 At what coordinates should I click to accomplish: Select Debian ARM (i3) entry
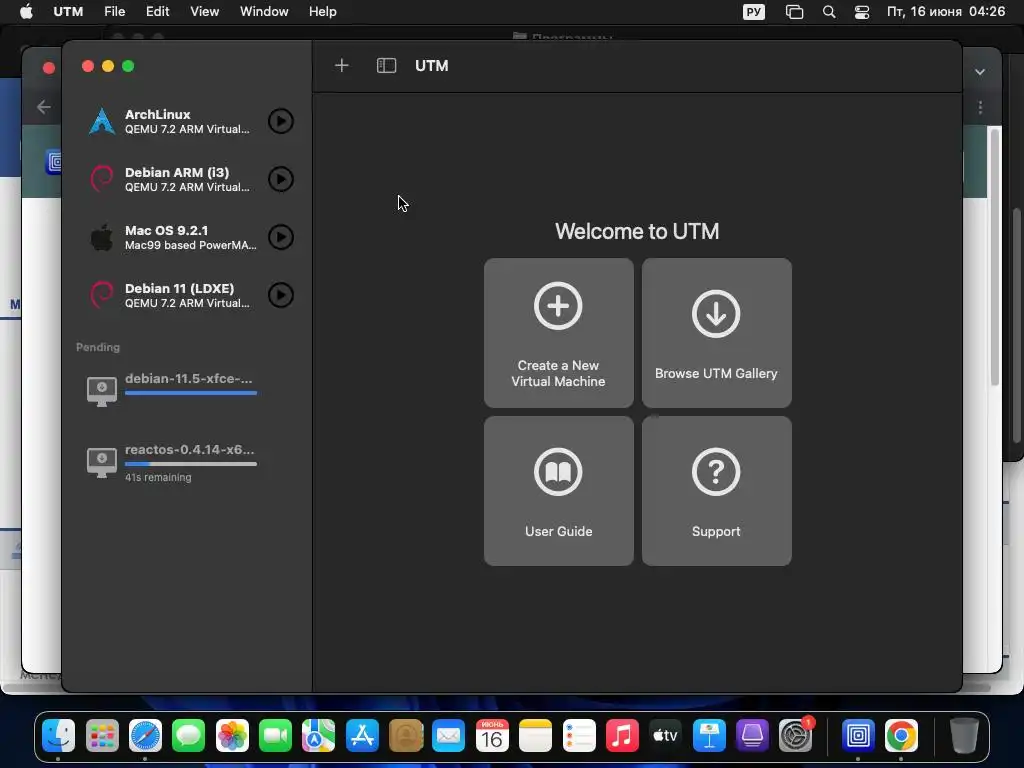tap(187, 179)
